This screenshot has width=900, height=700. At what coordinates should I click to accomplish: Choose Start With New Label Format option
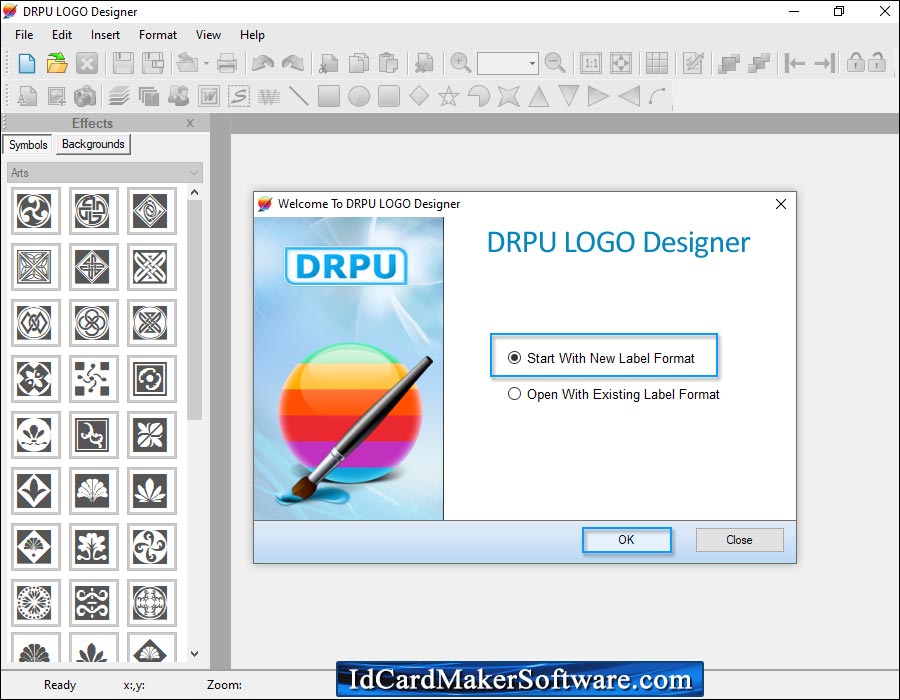[x=602, y=358]
